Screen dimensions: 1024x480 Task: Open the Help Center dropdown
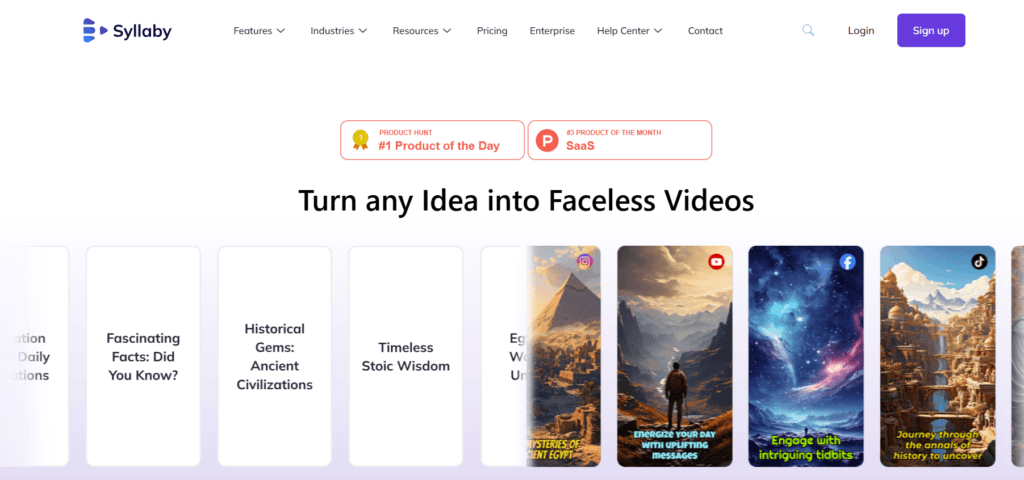click(x=630, y=31)
